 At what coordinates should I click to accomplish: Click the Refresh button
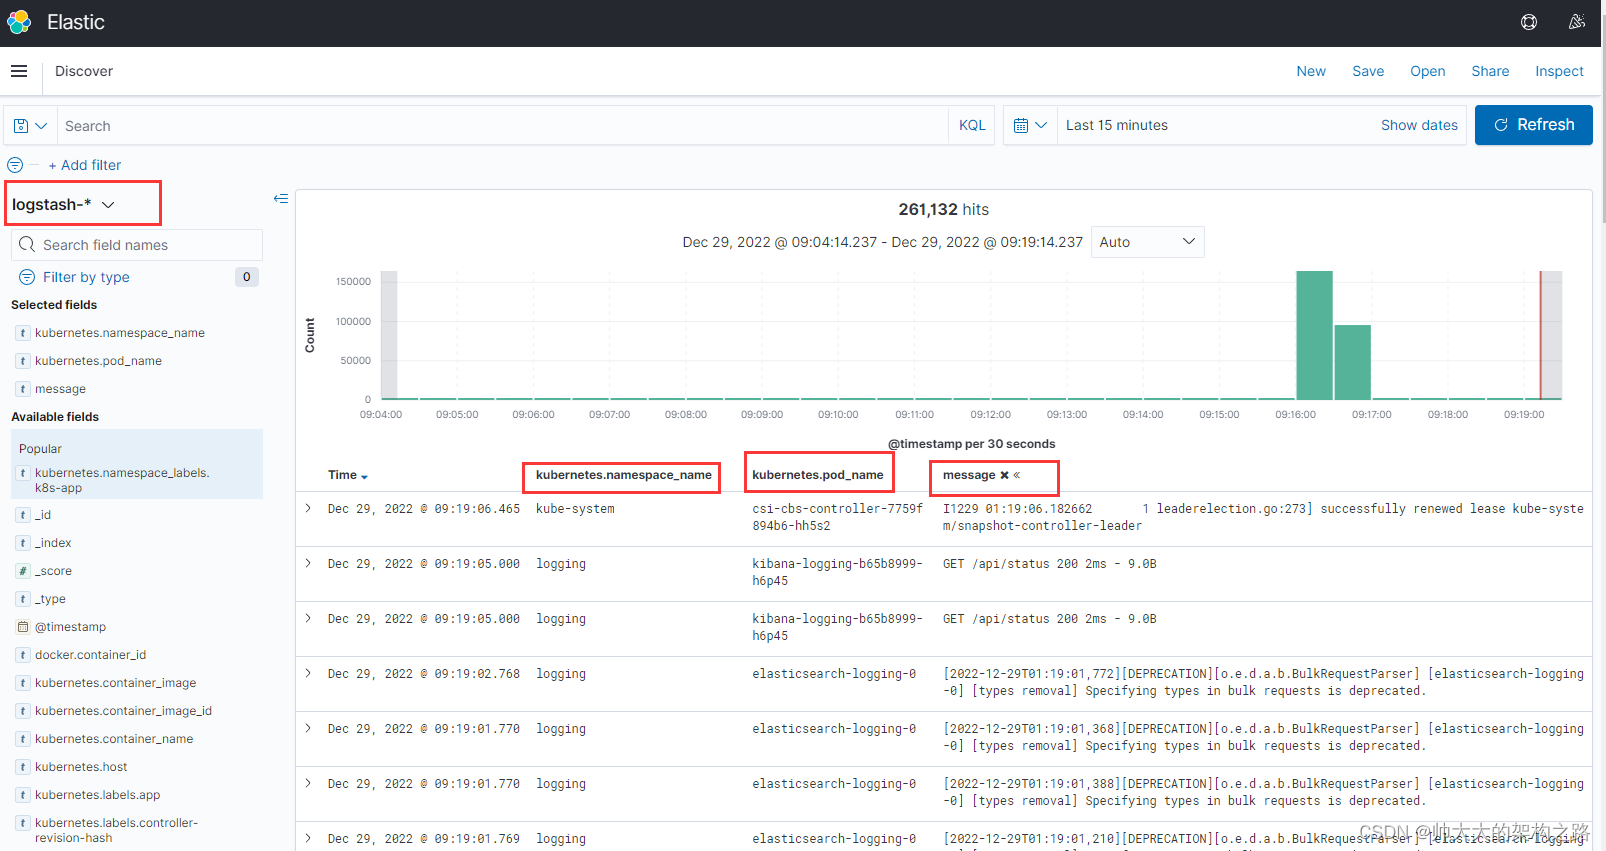(x=1533, y=125)
